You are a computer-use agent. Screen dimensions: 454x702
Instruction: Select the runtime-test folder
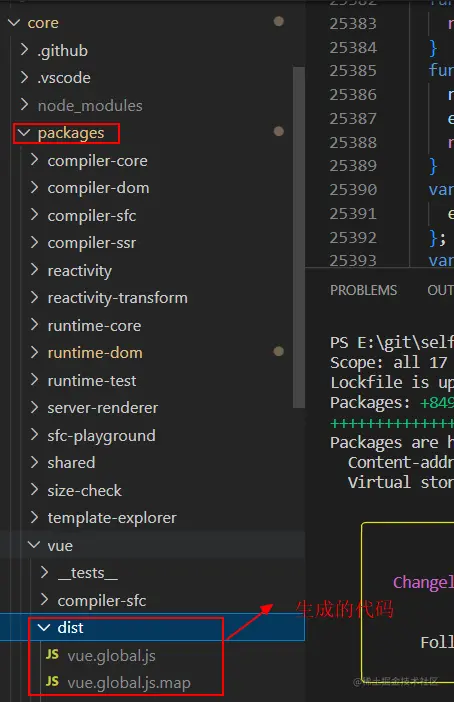[92, 381]
